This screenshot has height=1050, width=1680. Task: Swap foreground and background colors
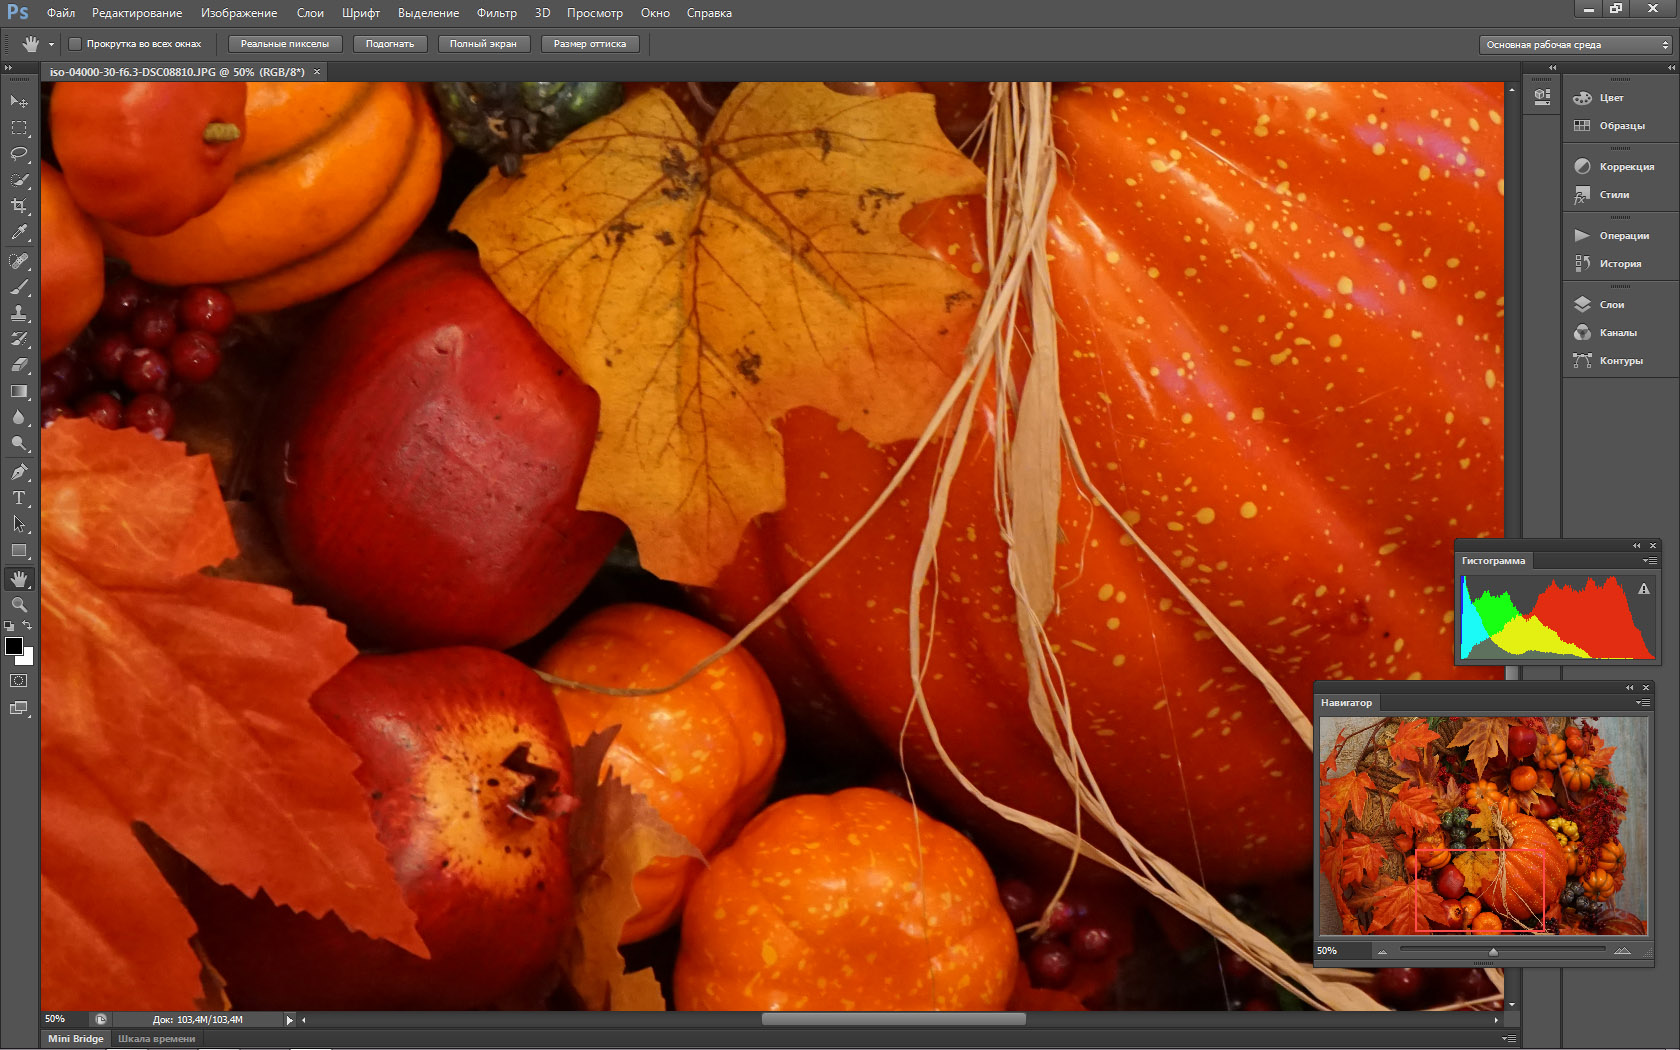[x=28, y=626]
